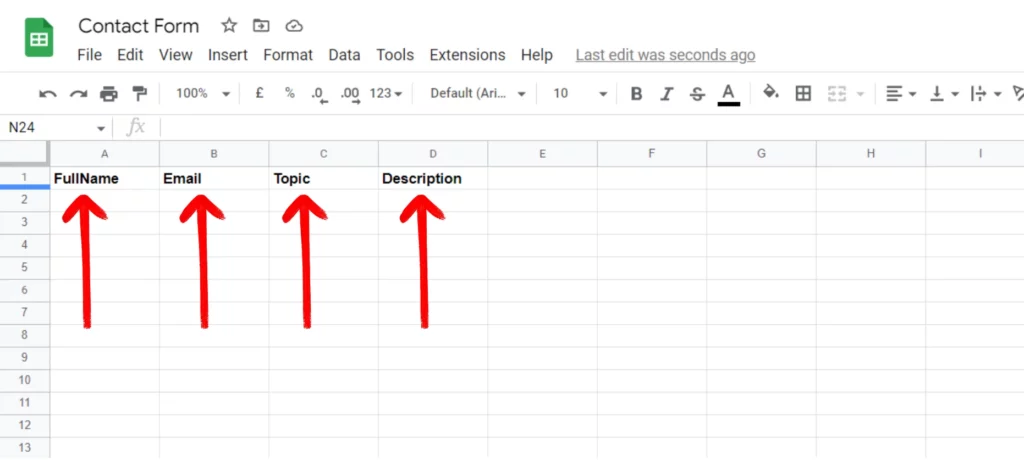Open the 100% zoom dropdown

pos(203,93)
